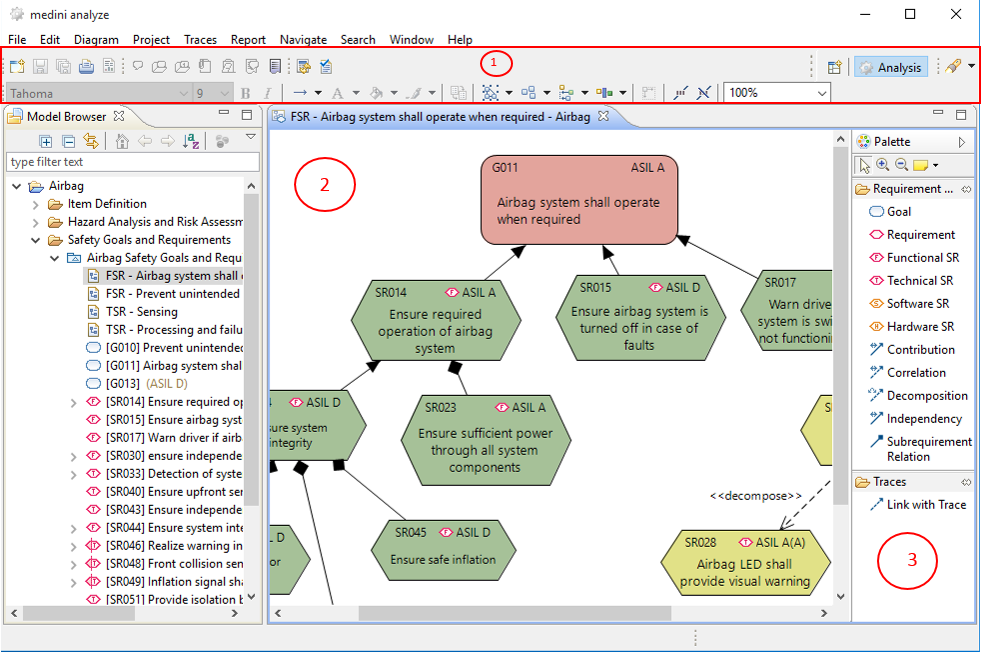The image size is (981, 652).
Task: Click the fill color bucket icon
Action: [377, 93]
